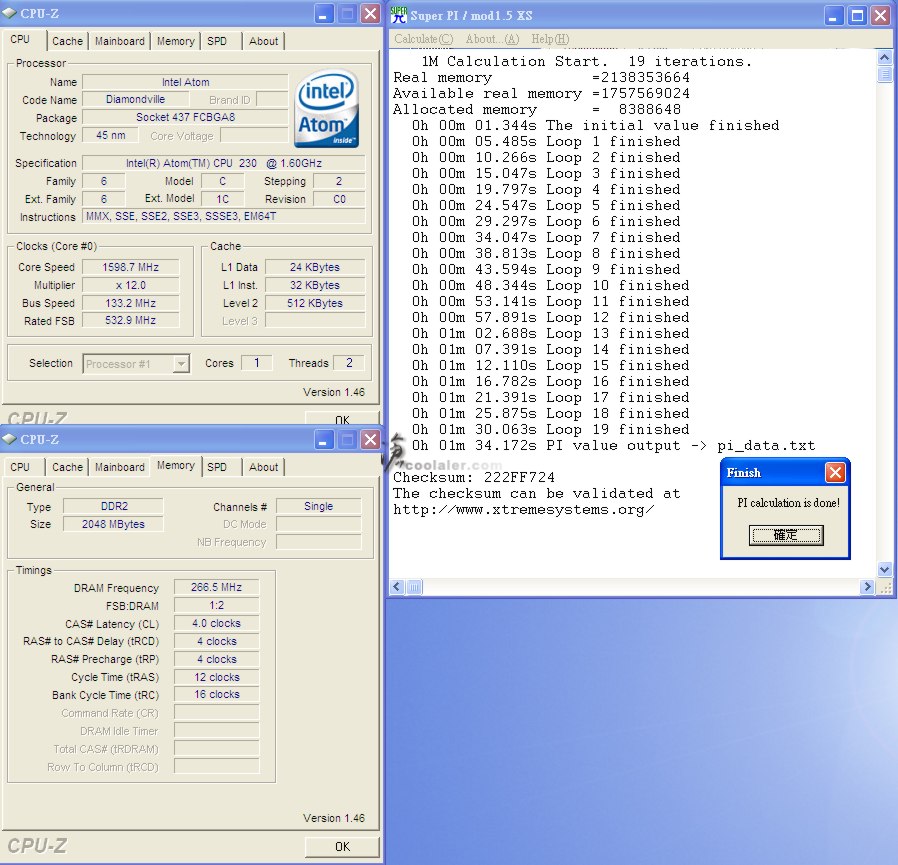Click the Code Name field Diamondville
The height and width of the screenshot is (865, 898).
[135, 99]
